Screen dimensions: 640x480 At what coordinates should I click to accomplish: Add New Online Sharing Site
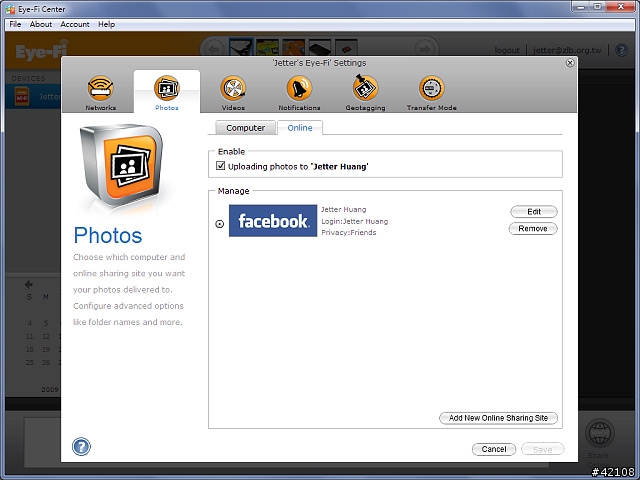[498, 418]
